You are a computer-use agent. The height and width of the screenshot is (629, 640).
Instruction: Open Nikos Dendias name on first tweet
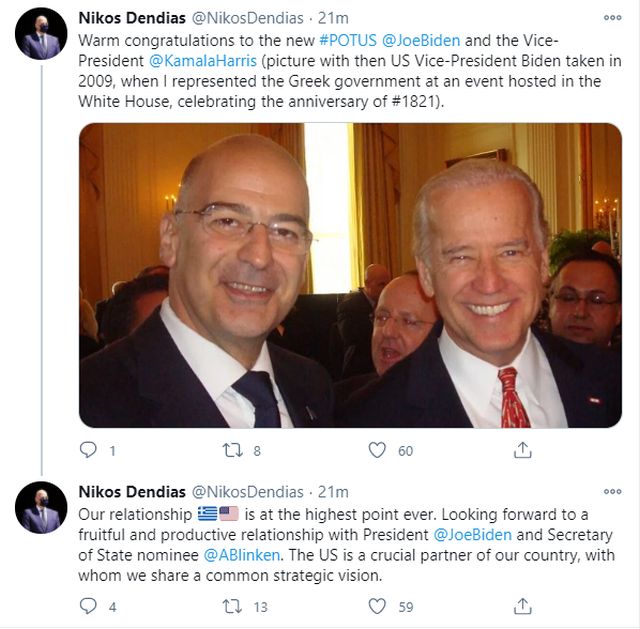132,18
